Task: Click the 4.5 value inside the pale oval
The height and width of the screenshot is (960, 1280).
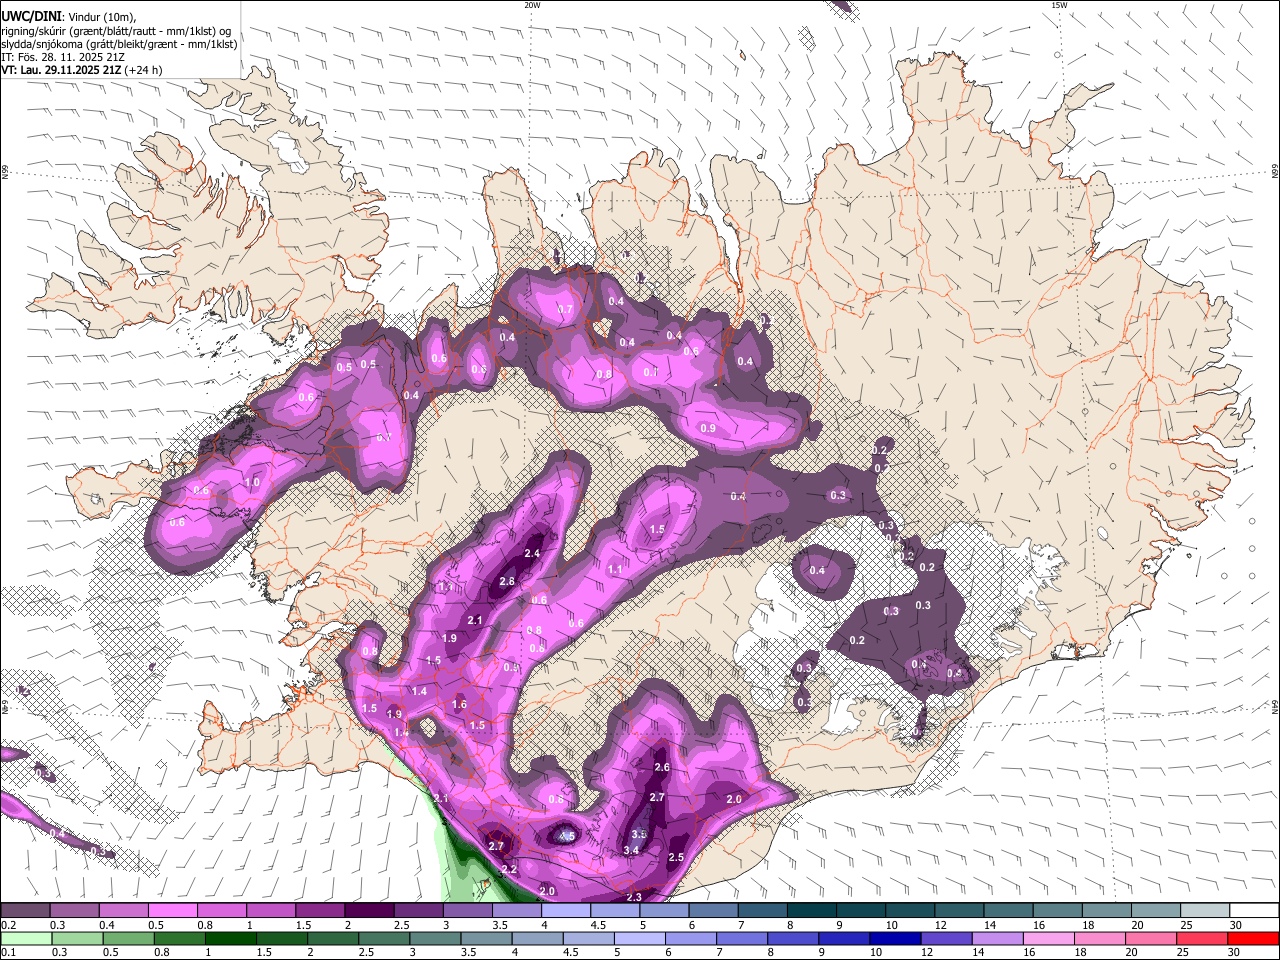Action: coord(567,836)
